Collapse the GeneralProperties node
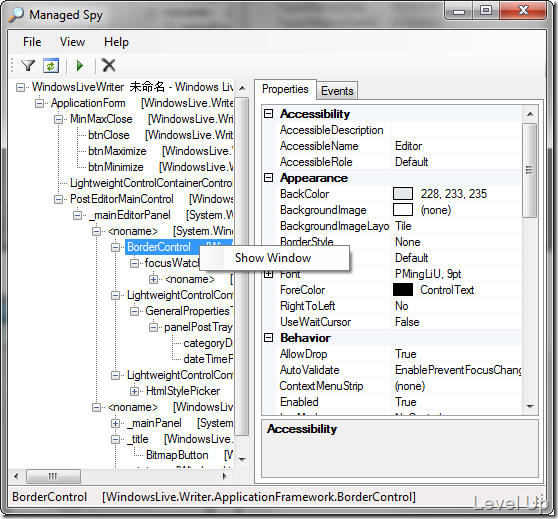The height and width of the screenshot is (519, 558). (134, 311)
